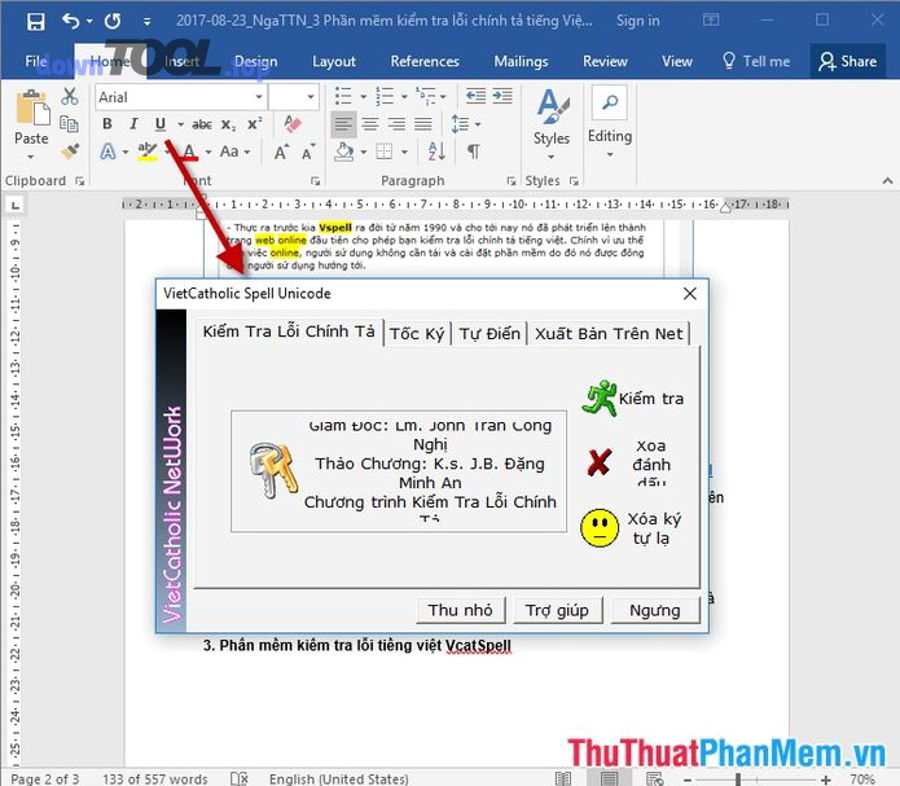Toggle Underline formatting

160,124
